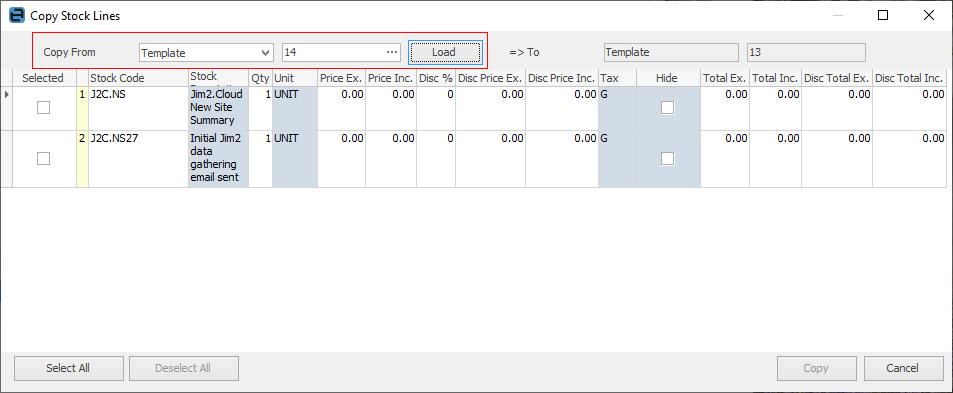Click description Jim2.Cloud New Site Summary
Screen dimensions: 953x393
(x=219, y=108)
